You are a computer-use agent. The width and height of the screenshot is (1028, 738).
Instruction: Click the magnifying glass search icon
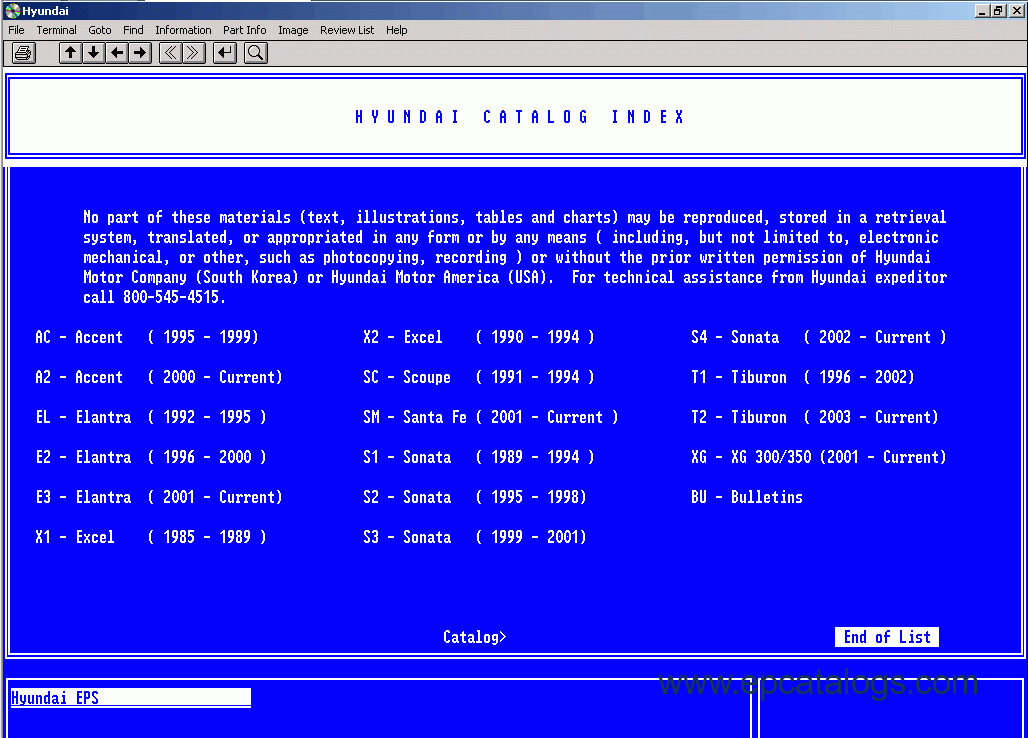(x=256, y=53)
